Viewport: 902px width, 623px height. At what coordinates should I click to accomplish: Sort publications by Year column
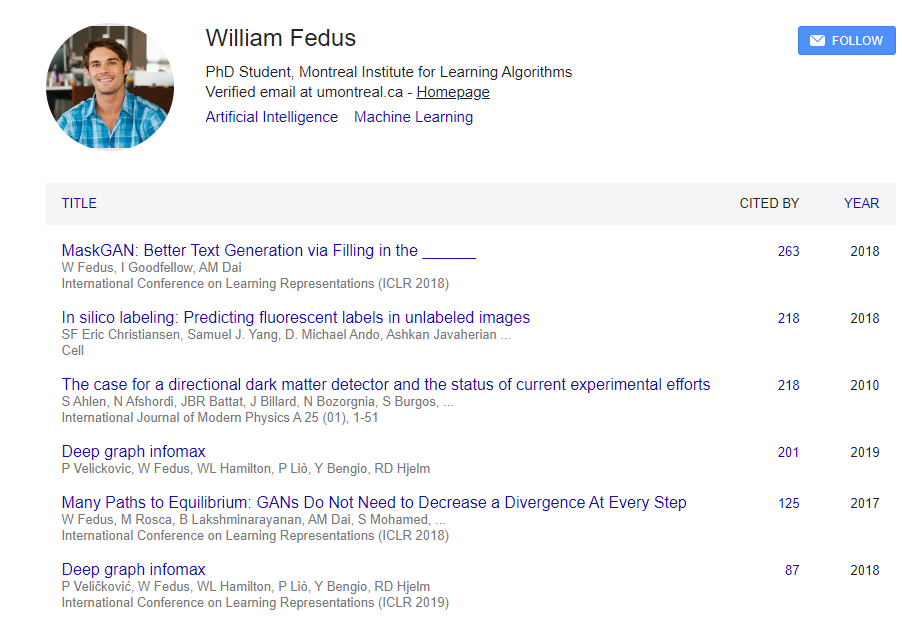861,203
